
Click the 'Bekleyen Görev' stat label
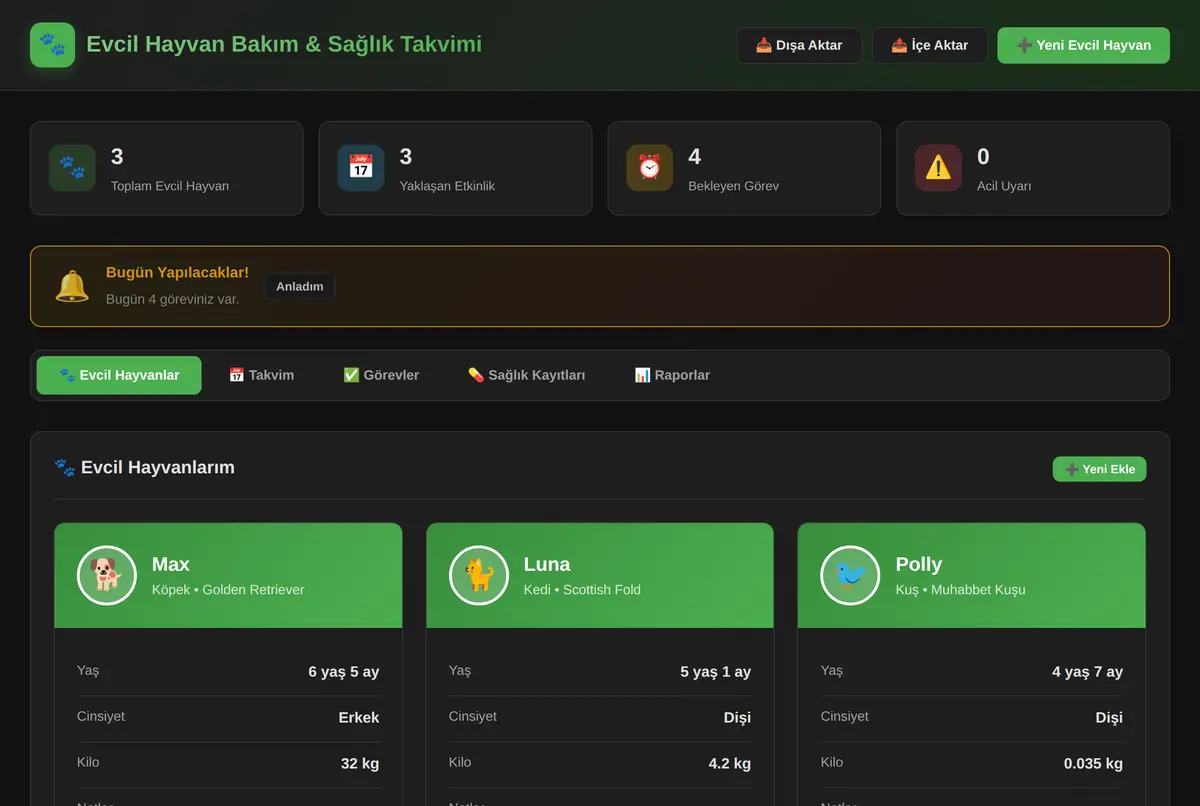(734, 186)
